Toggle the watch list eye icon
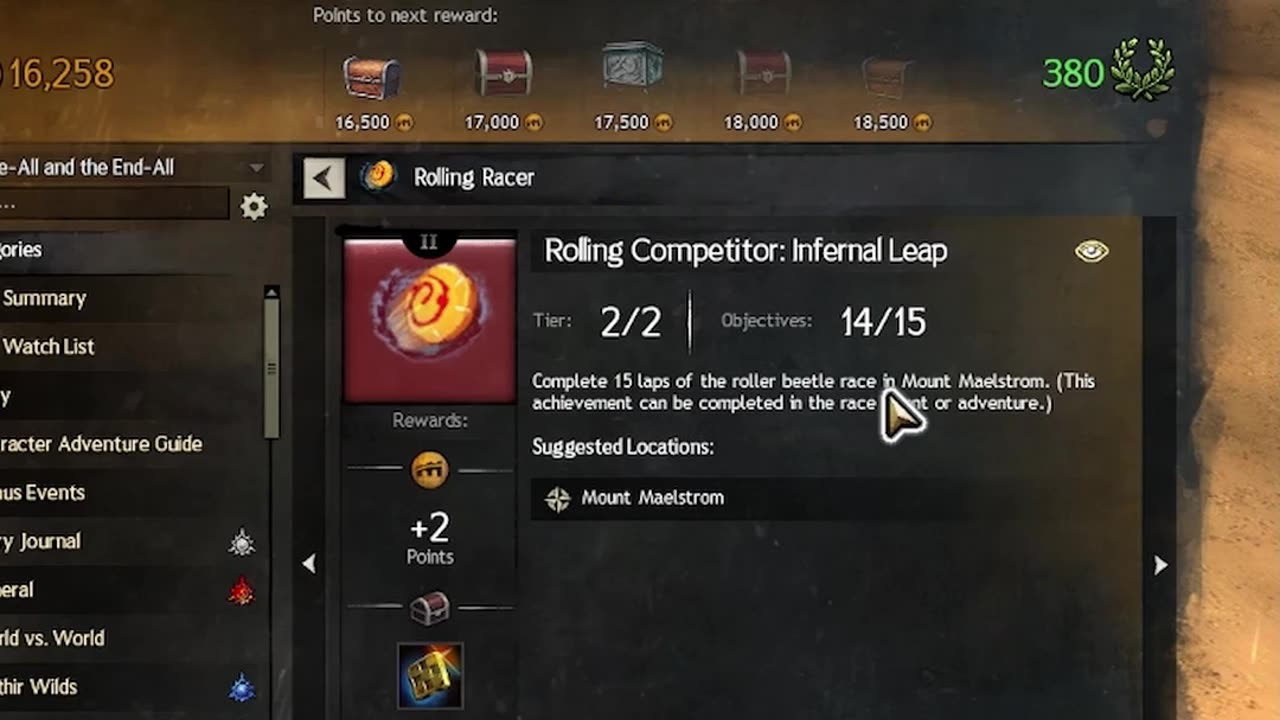Screen dimensions: 1280x720 (x=1092, y=251)
